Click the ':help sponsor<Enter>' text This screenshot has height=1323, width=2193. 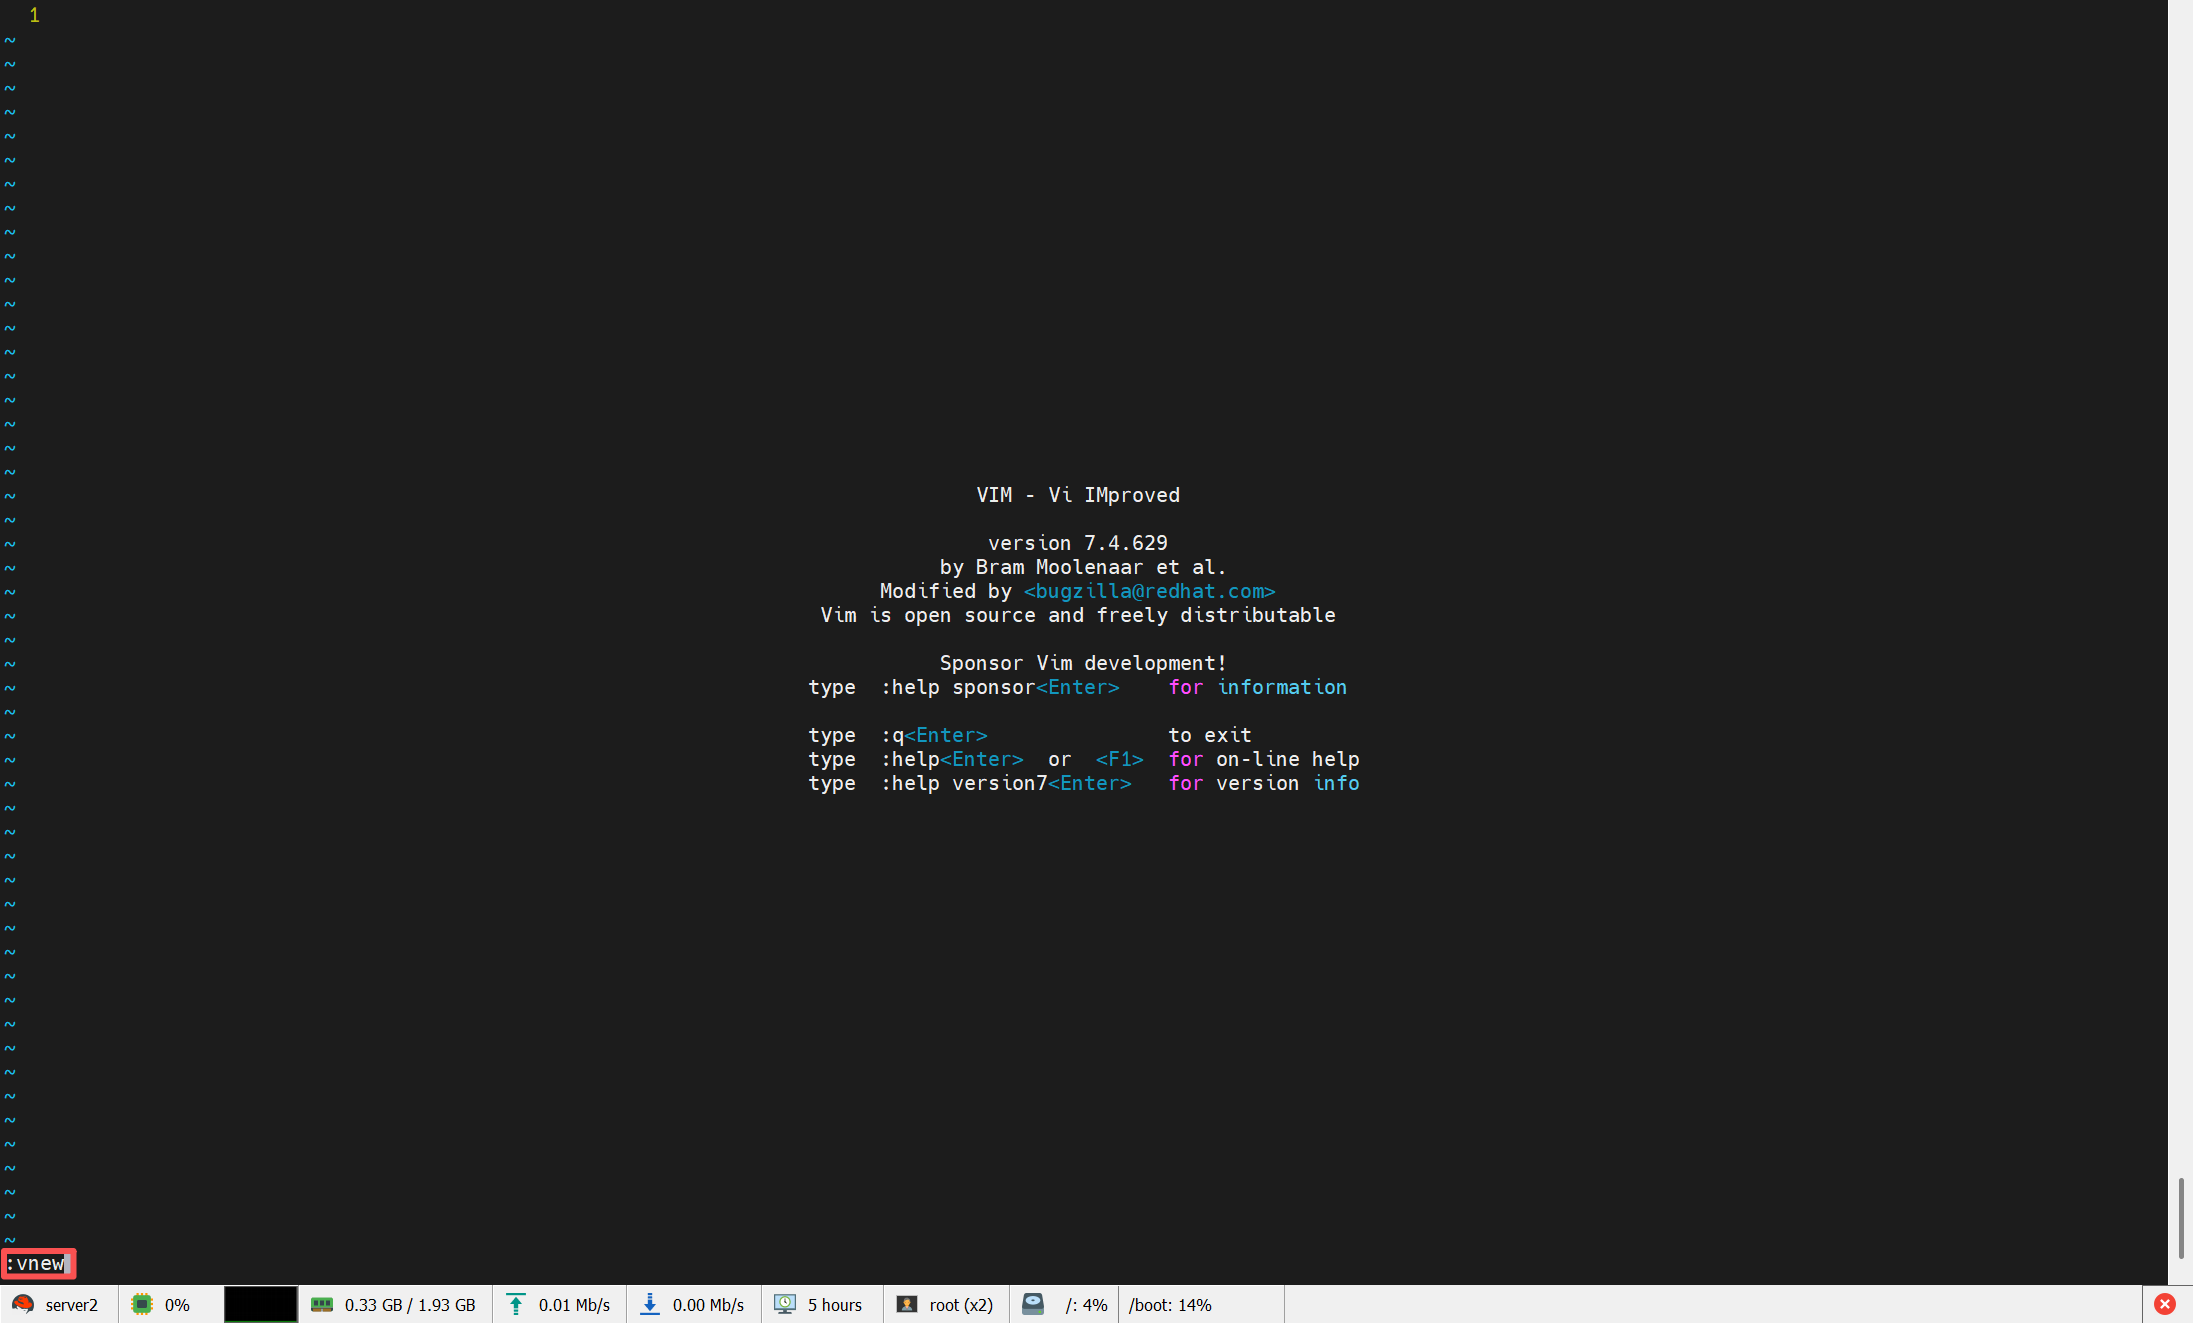point(1000,687)
